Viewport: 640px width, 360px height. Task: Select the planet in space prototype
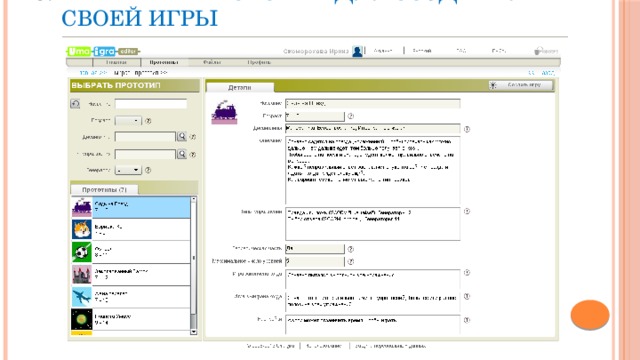[x=131, y=319]
